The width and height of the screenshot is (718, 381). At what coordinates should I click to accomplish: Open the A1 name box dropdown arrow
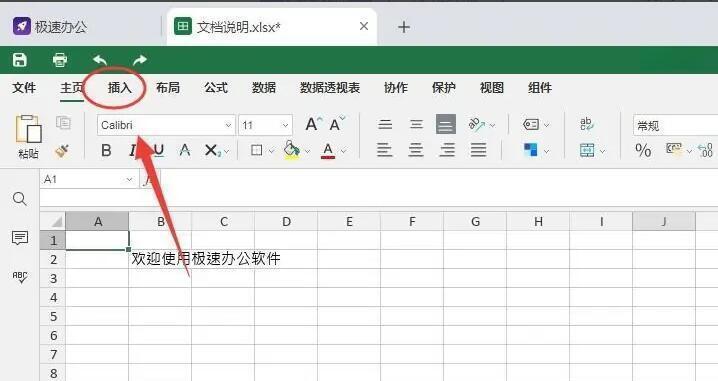click(129, 180)
